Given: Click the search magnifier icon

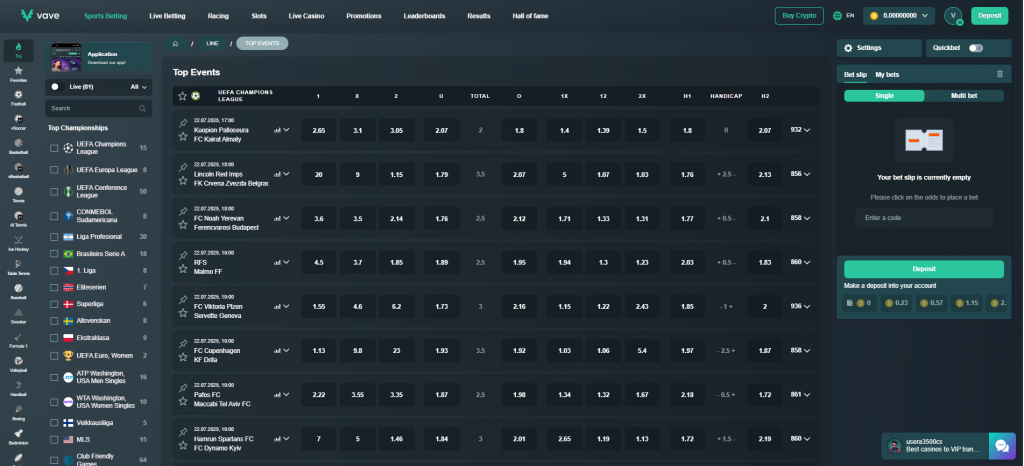Looking at the screenshot, I should click(x=142, y=108).
